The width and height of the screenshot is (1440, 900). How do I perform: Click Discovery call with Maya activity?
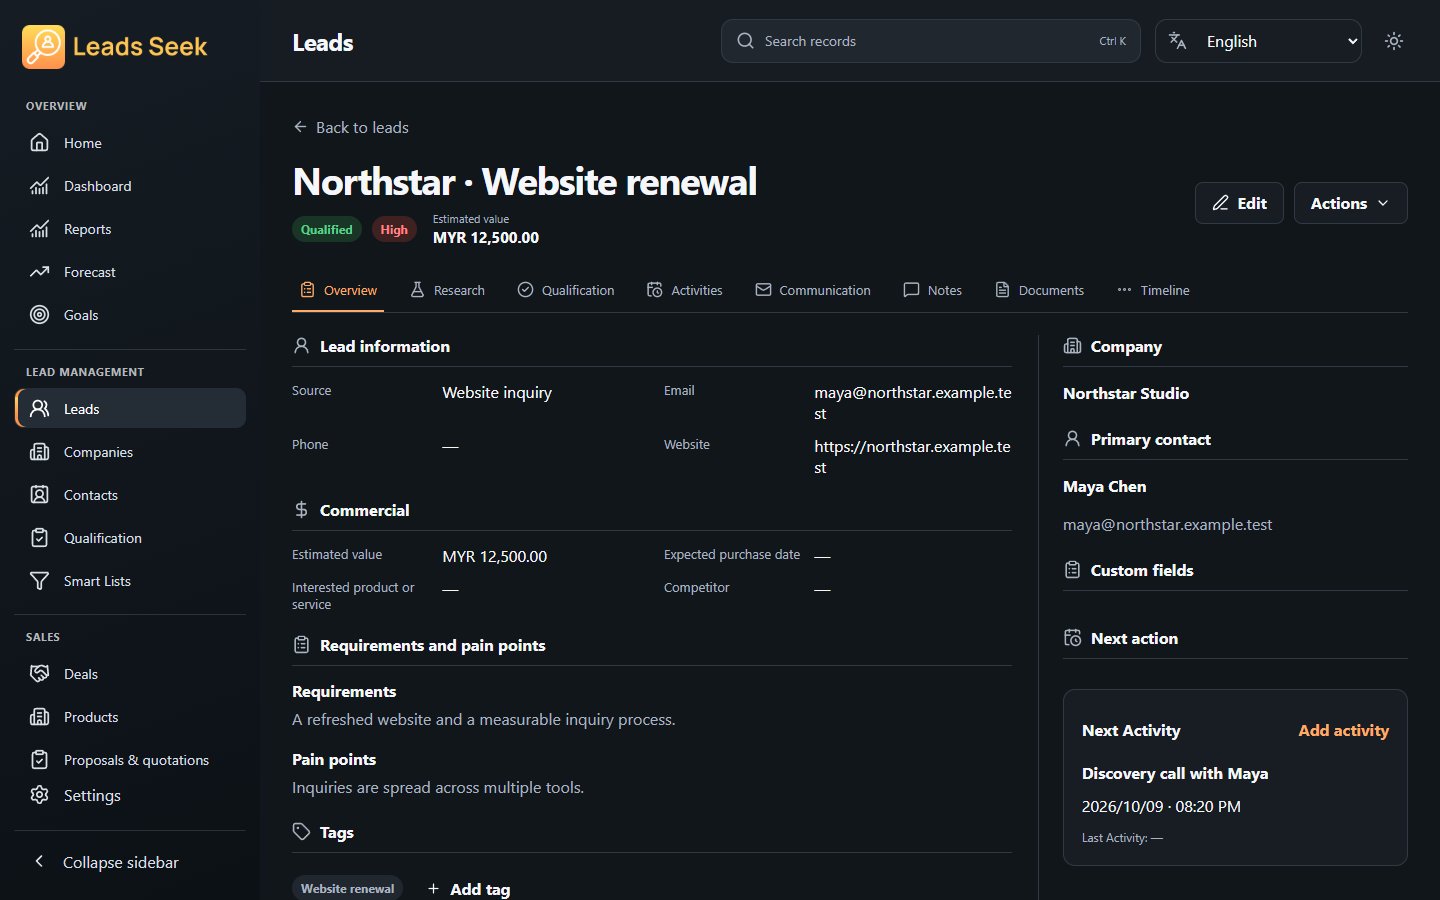pyautogui.click(x=1175, y=773)
